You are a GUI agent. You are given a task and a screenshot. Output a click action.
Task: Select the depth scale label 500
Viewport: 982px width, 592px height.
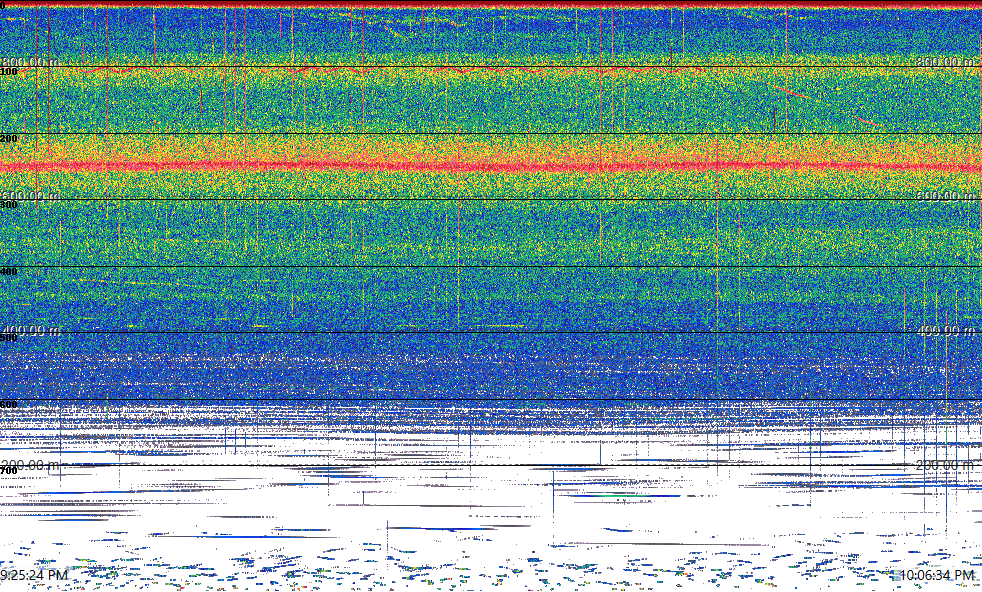pos(9,338)
